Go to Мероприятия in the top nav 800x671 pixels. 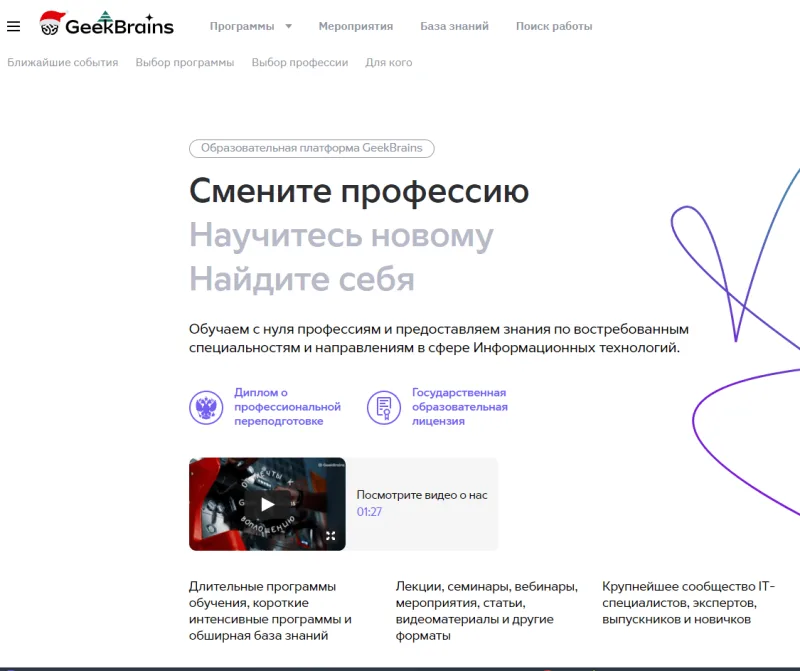point(356,26)
